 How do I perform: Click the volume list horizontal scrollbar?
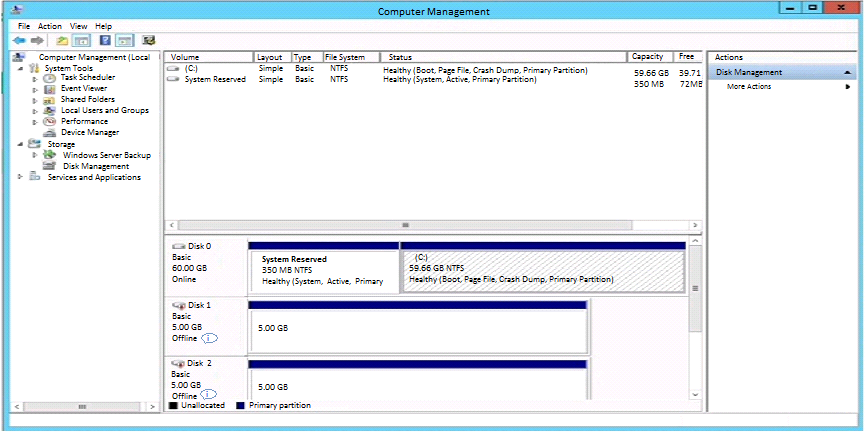click(405, 225)
